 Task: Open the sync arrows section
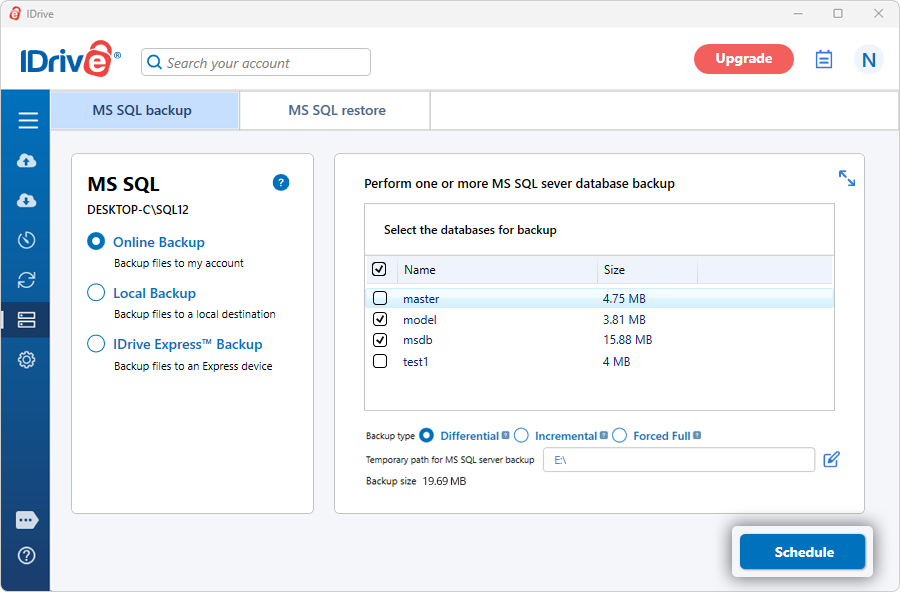coord(26,280)
